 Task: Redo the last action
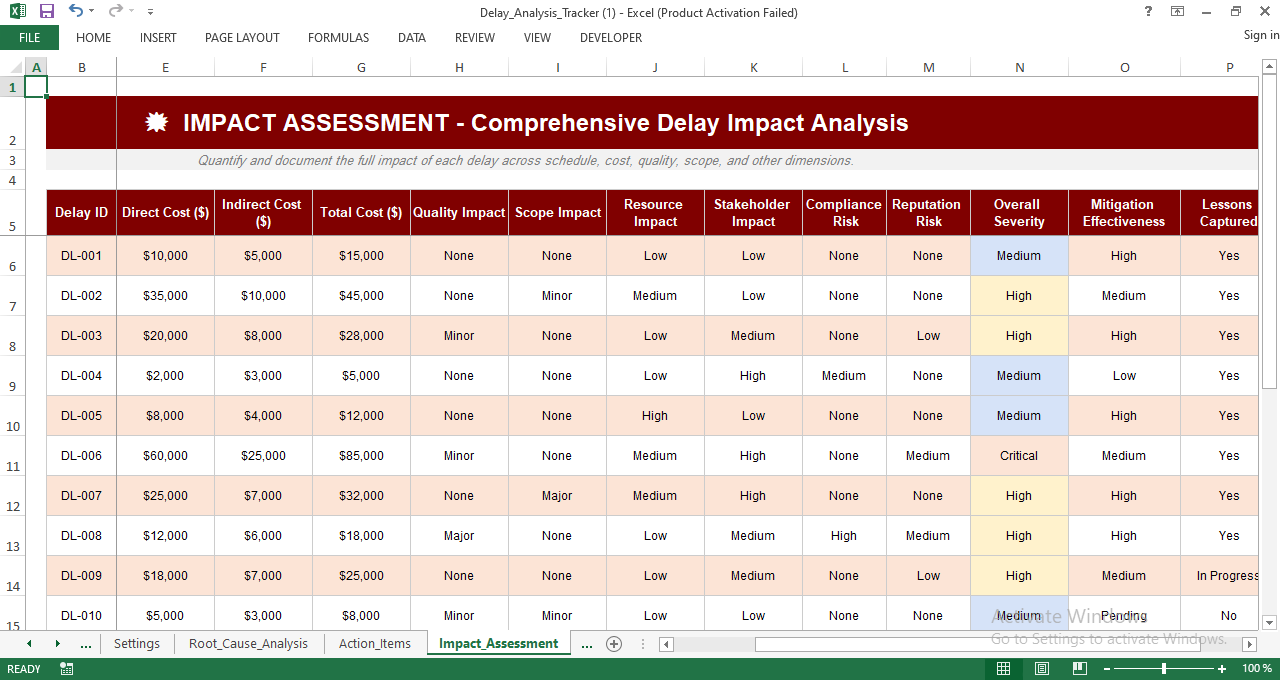coord(116,11)
